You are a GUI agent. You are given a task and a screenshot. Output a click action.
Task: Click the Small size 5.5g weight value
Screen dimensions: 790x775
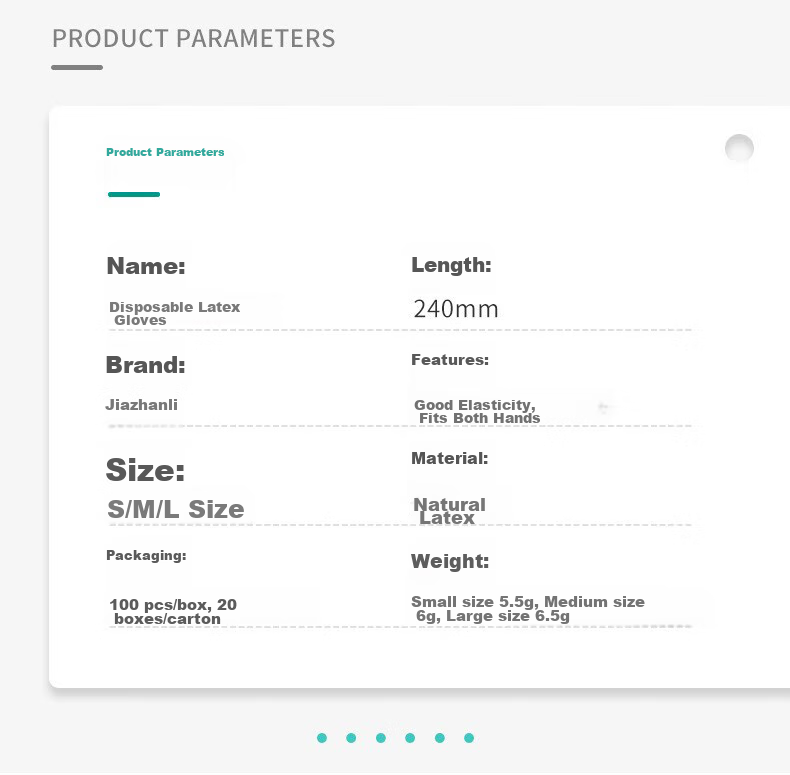[528, 609]
